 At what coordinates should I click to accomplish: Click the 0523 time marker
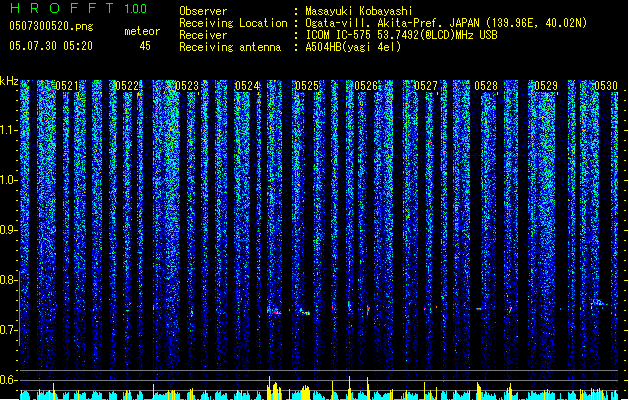(x=187, y=86)
